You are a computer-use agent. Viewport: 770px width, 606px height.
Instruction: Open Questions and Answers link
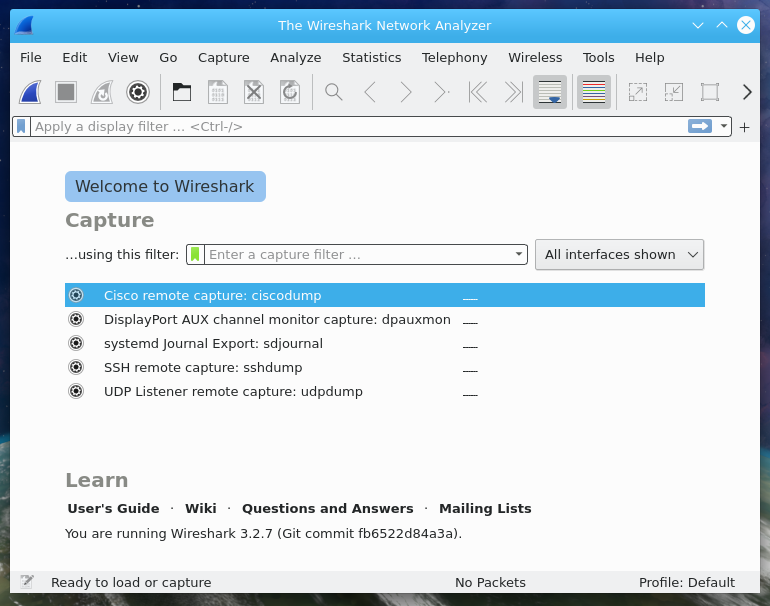click(x=328, y=508)
